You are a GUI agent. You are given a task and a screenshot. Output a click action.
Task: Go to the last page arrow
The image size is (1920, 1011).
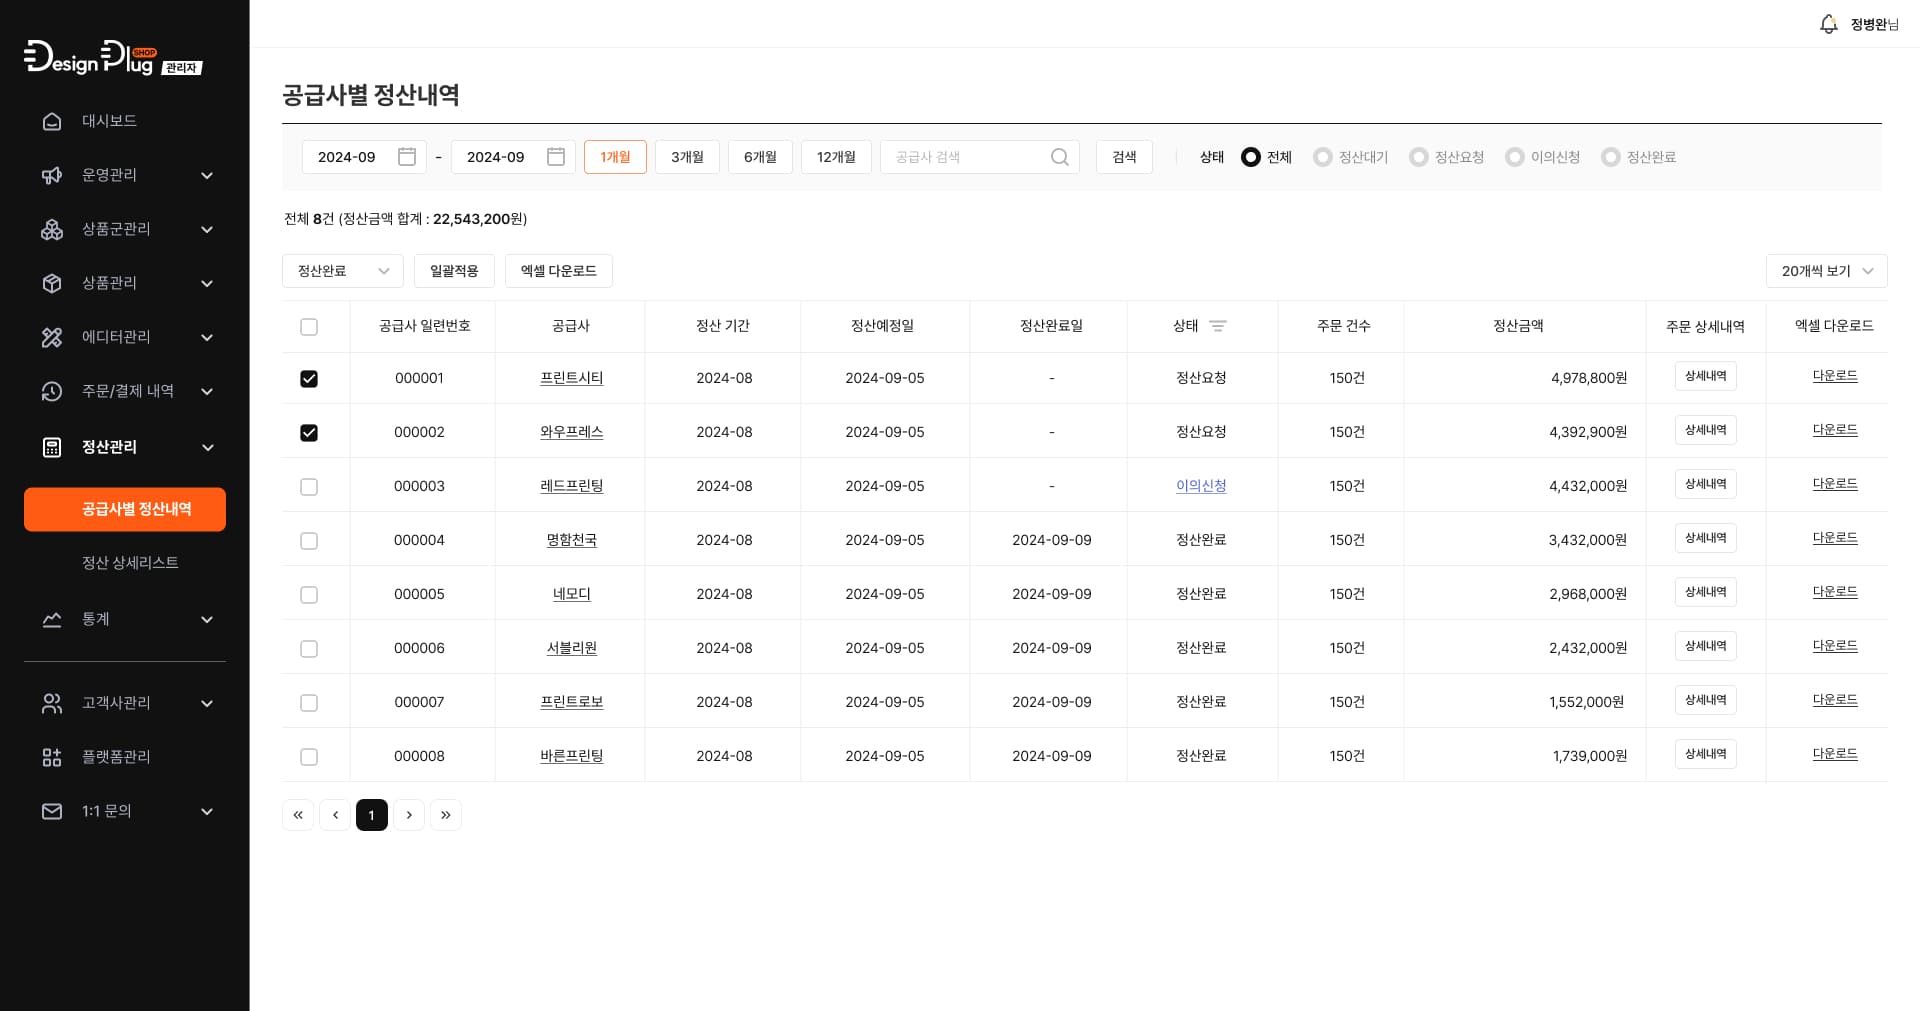(446, 815)
